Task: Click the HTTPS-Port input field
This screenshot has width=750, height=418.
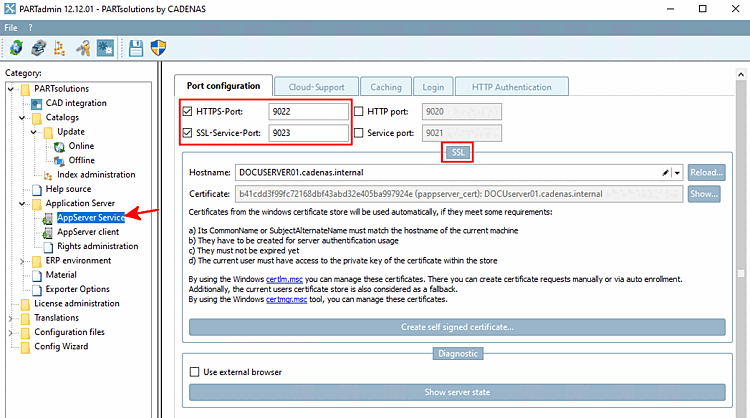Action: pyautogui.click(x=309, y=111)
